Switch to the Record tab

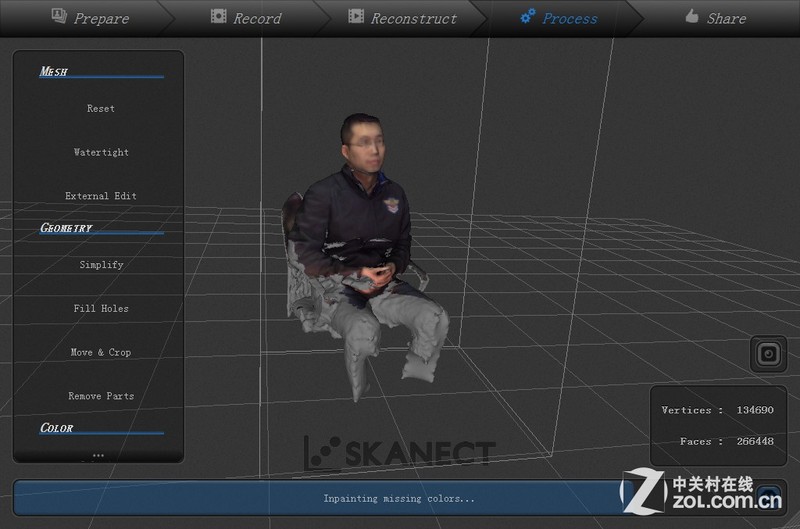(x=246, y=18)
